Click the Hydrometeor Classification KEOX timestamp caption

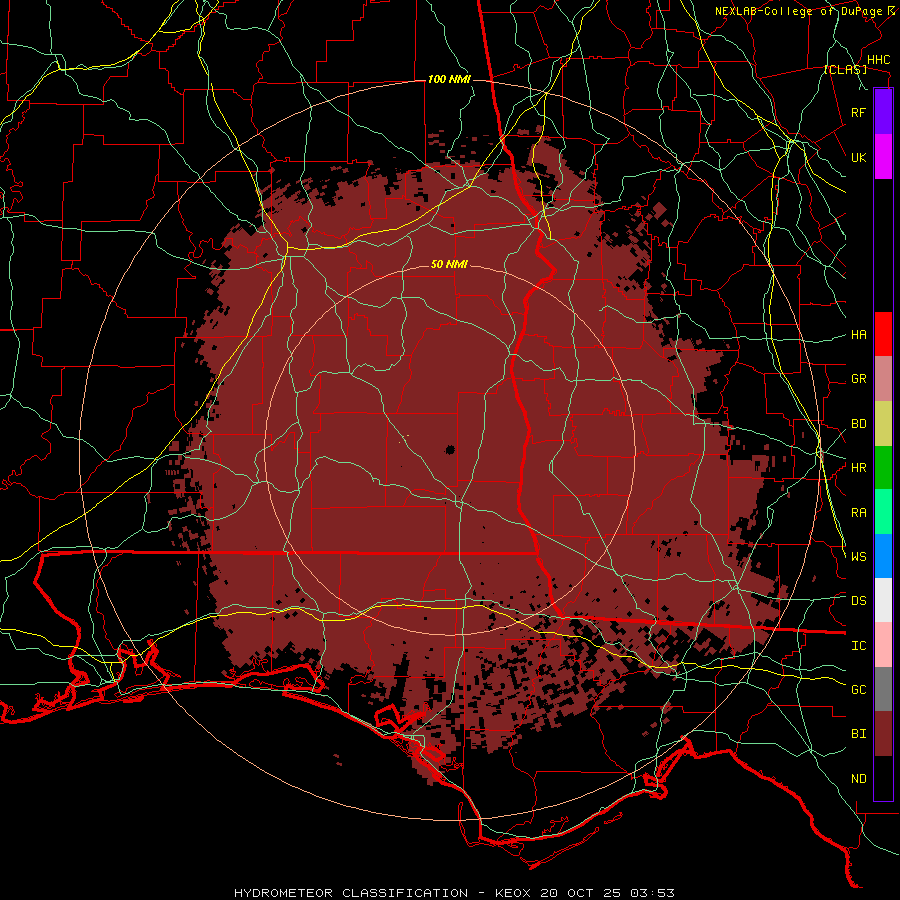[x=454, y=893]
